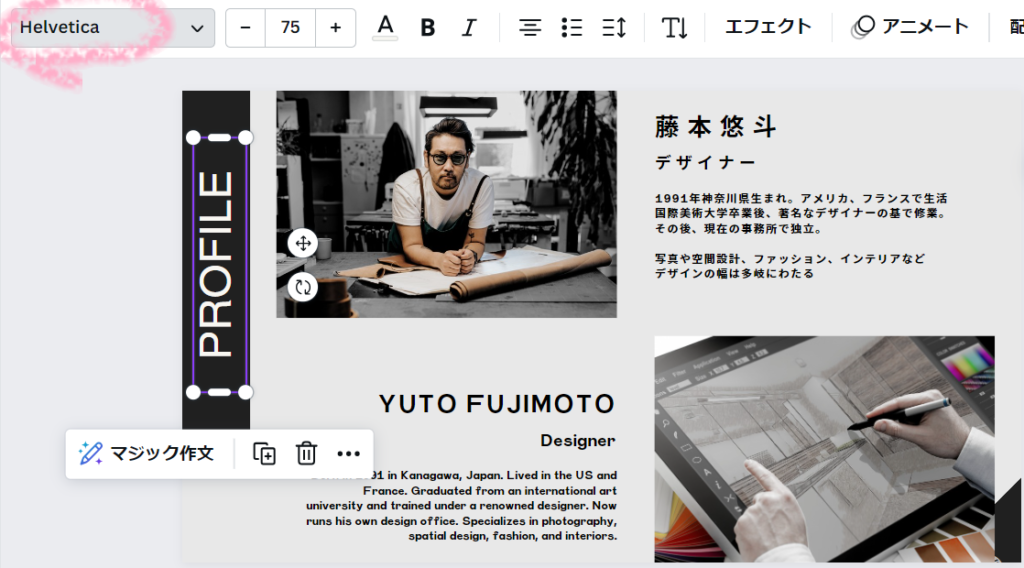Select the English biography paragraph

pos(462,505)
